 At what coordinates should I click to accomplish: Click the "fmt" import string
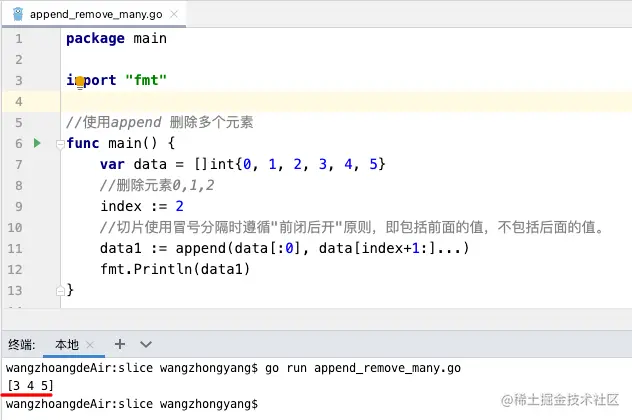coord(145,80)
